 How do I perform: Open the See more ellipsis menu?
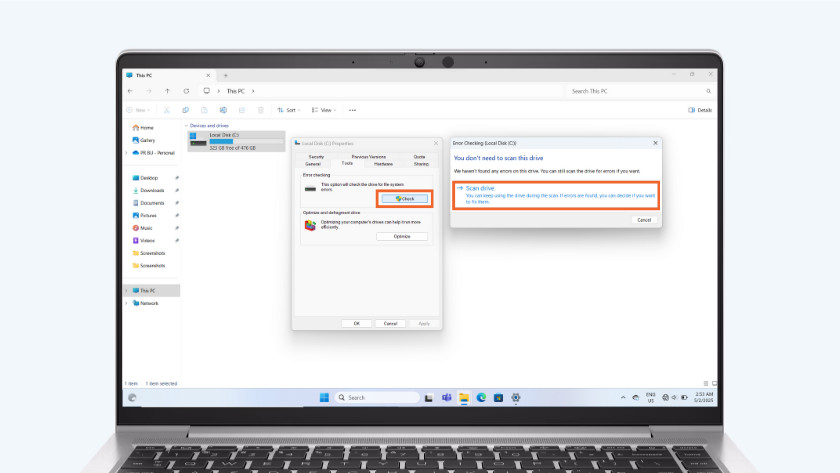click(x=352, y=110)
